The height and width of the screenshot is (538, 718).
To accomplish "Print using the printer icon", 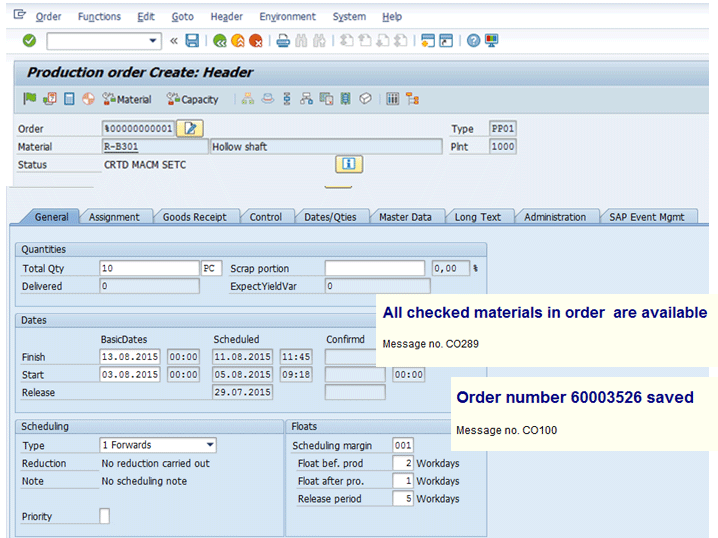I will [x=283, y=41].
